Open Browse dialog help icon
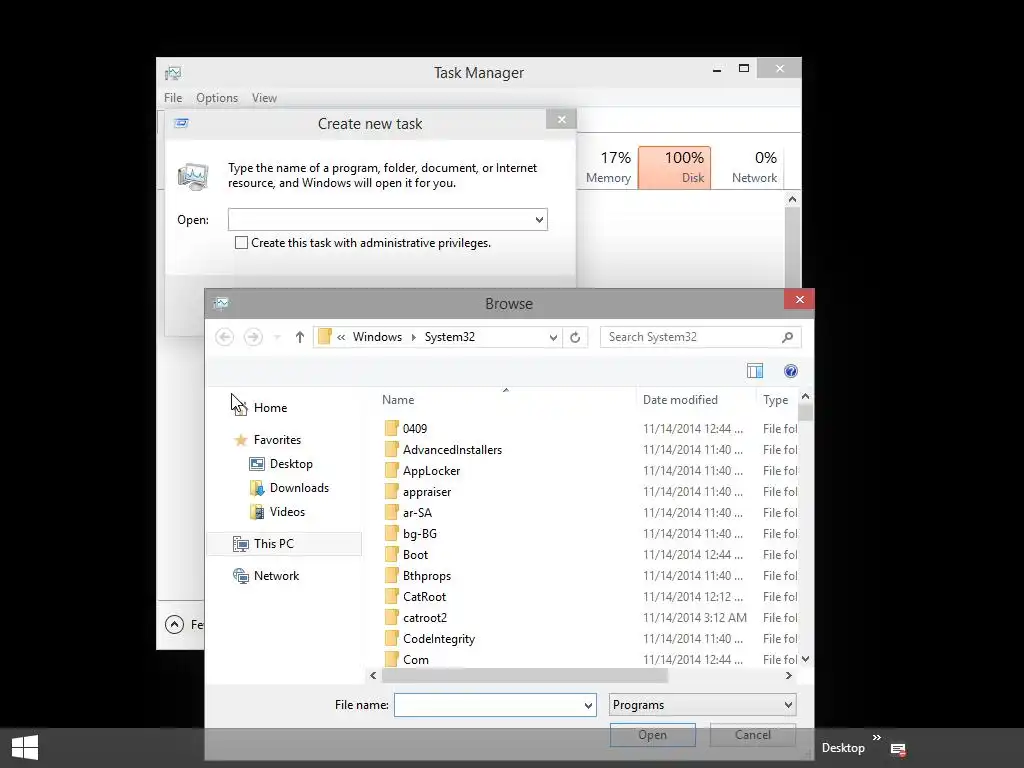This screenshot has width=1024, height=768. [791, 371]
